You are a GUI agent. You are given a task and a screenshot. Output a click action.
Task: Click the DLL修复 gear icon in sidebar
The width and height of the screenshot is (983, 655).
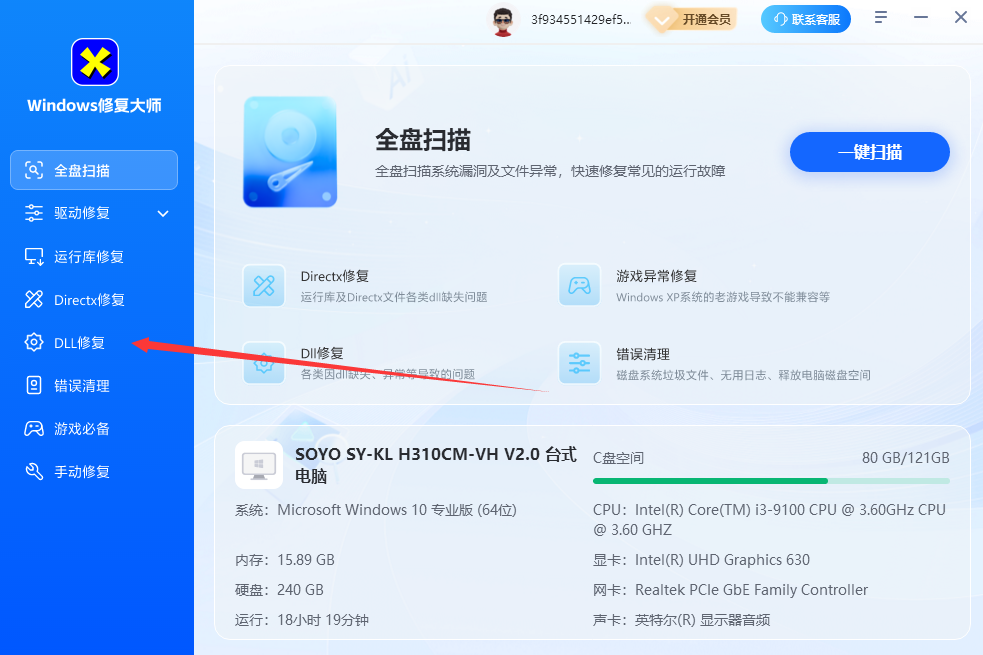click(x=34, y=342)
